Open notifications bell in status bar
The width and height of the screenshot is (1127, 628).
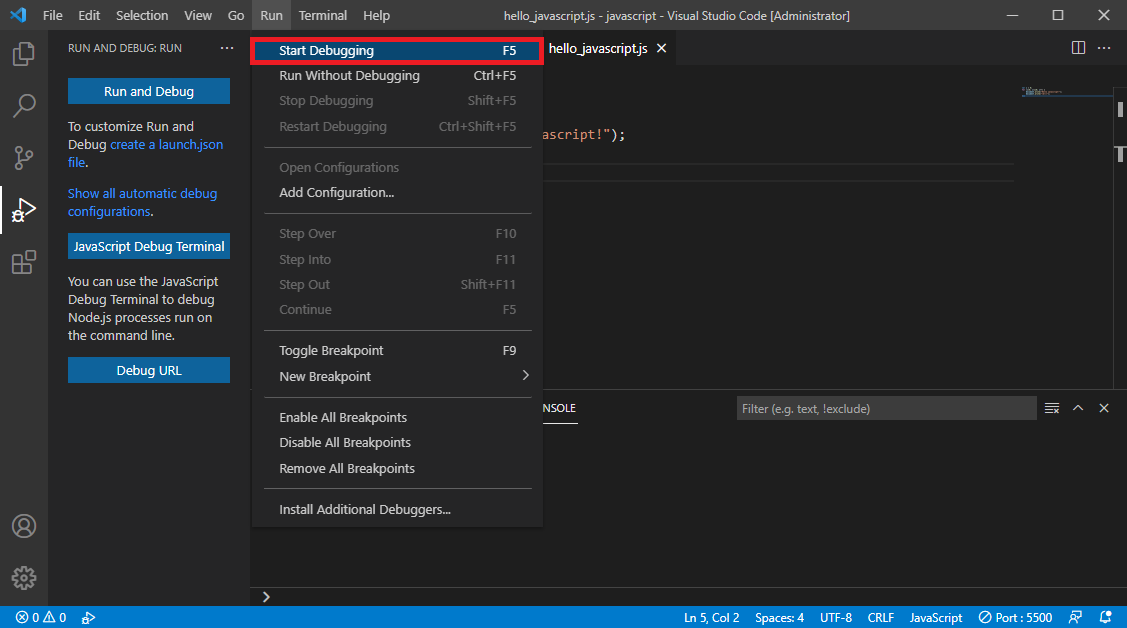[x=1105, y=617]
